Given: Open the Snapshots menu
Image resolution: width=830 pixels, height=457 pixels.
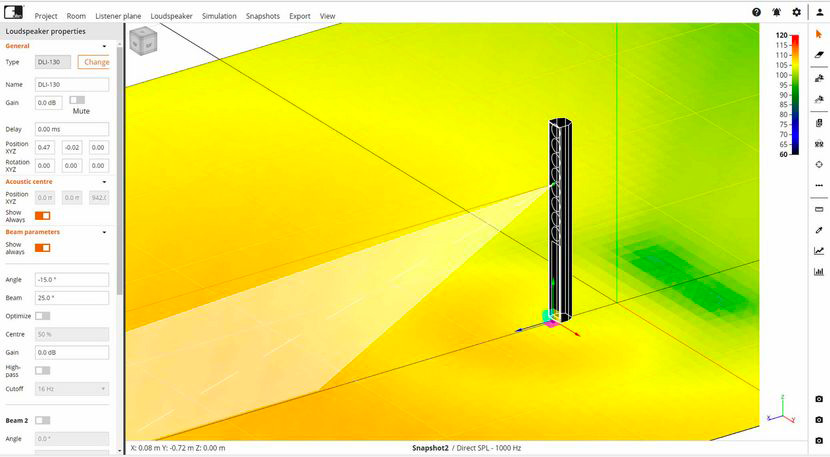Looking at the screenshot, I should [x=263, y=16].
